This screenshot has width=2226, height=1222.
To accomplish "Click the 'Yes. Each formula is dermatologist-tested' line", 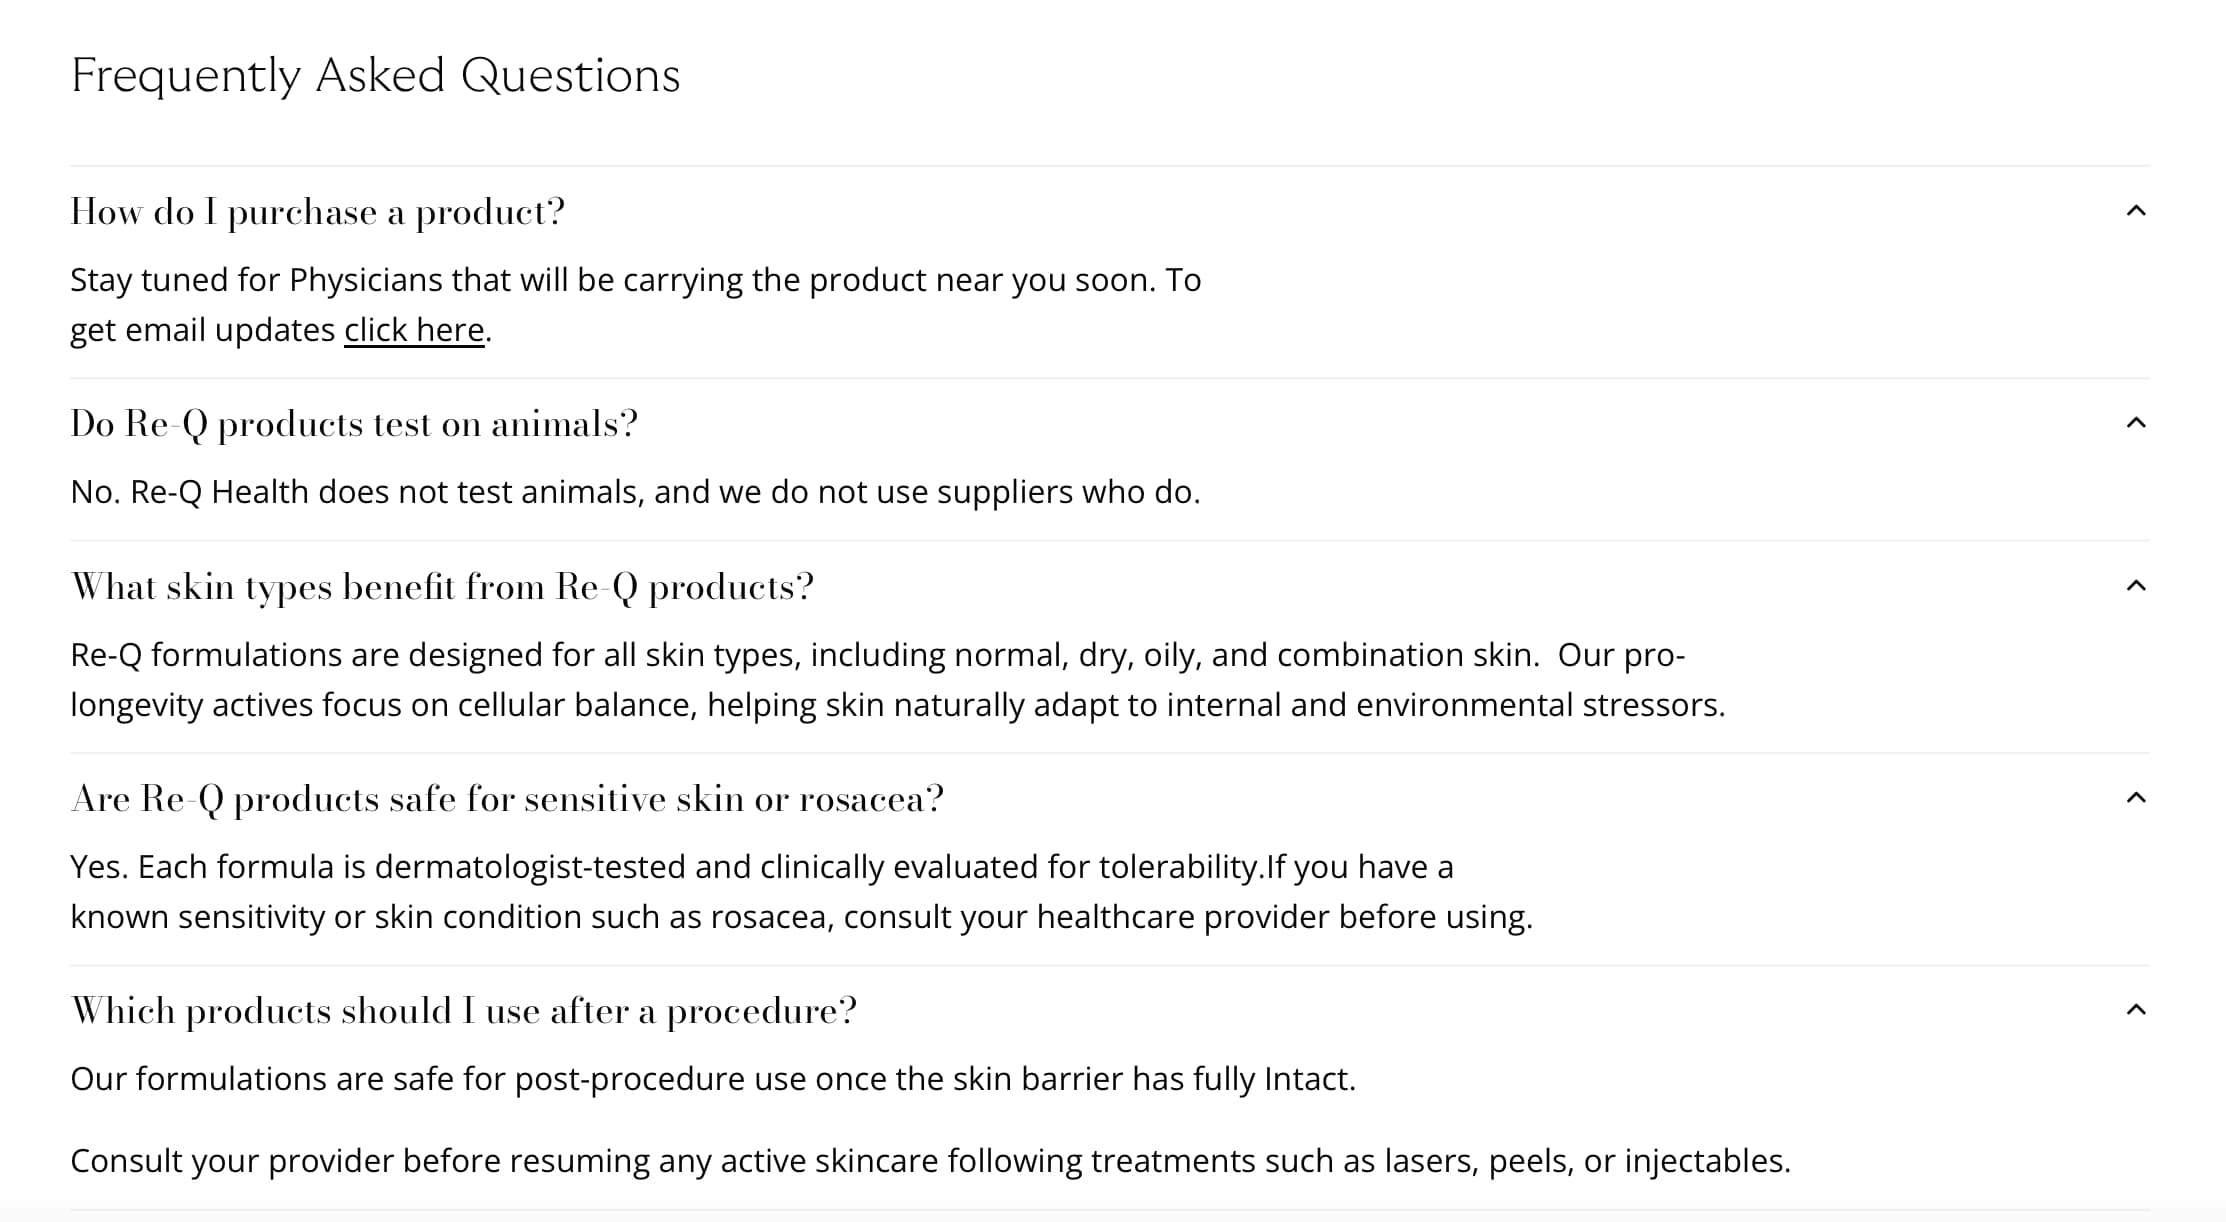I will pyautogui.click(x=761, y=867).
